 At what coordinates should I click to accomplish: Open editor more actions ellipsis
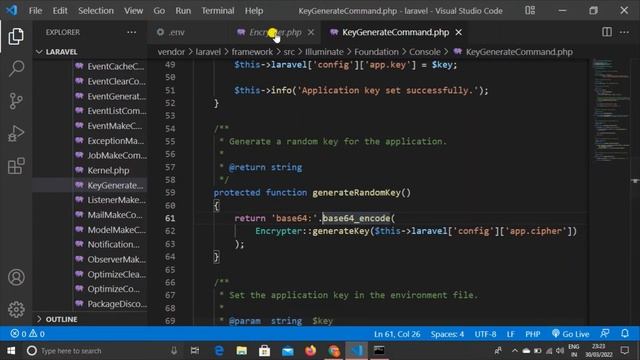tap(624, 32)
